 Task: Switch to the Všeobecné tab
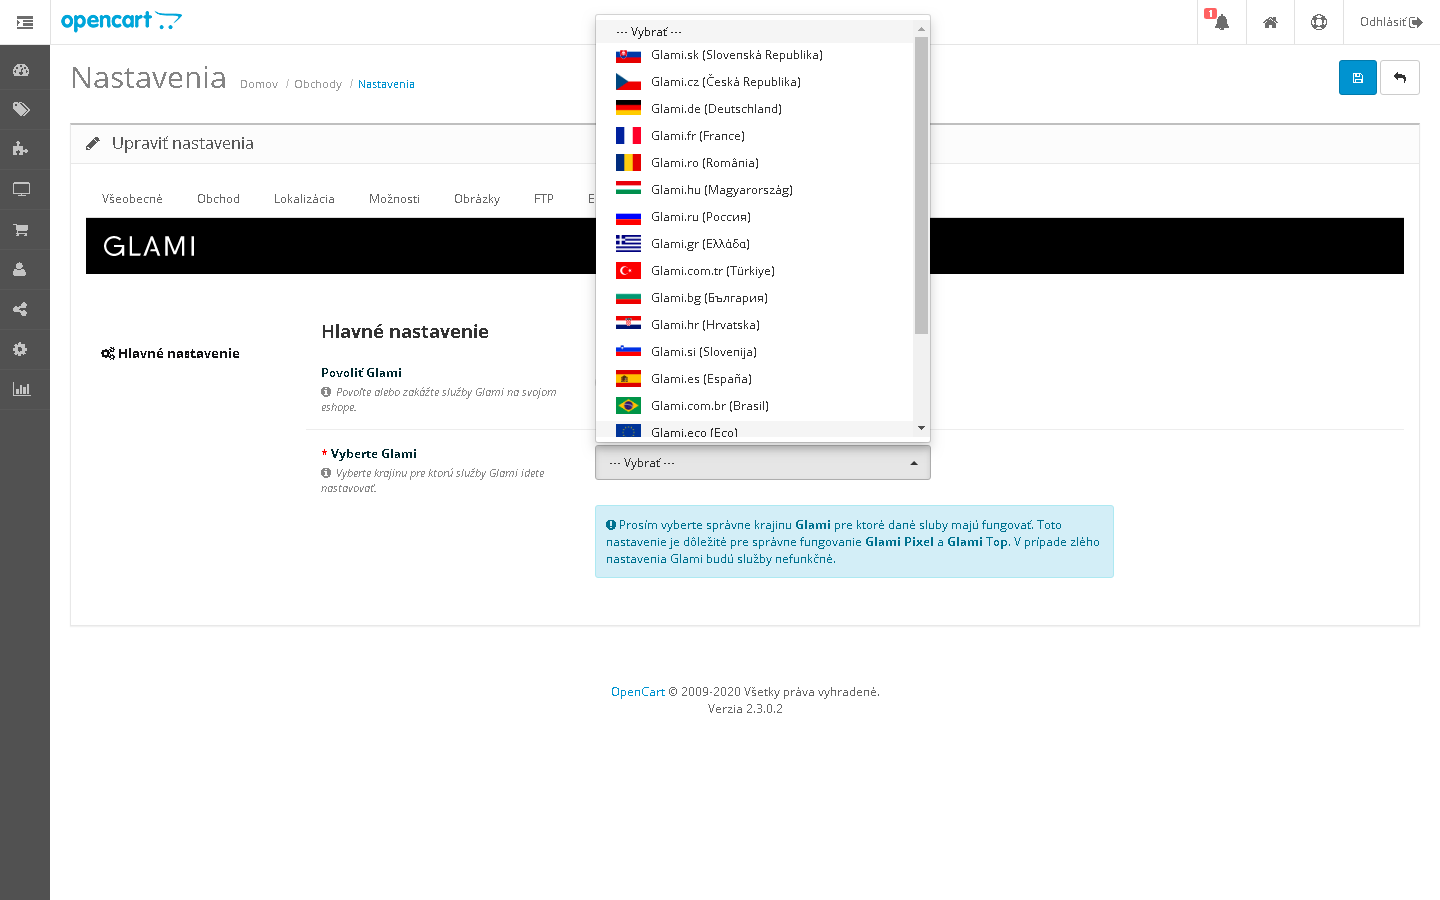click(132, 199)
